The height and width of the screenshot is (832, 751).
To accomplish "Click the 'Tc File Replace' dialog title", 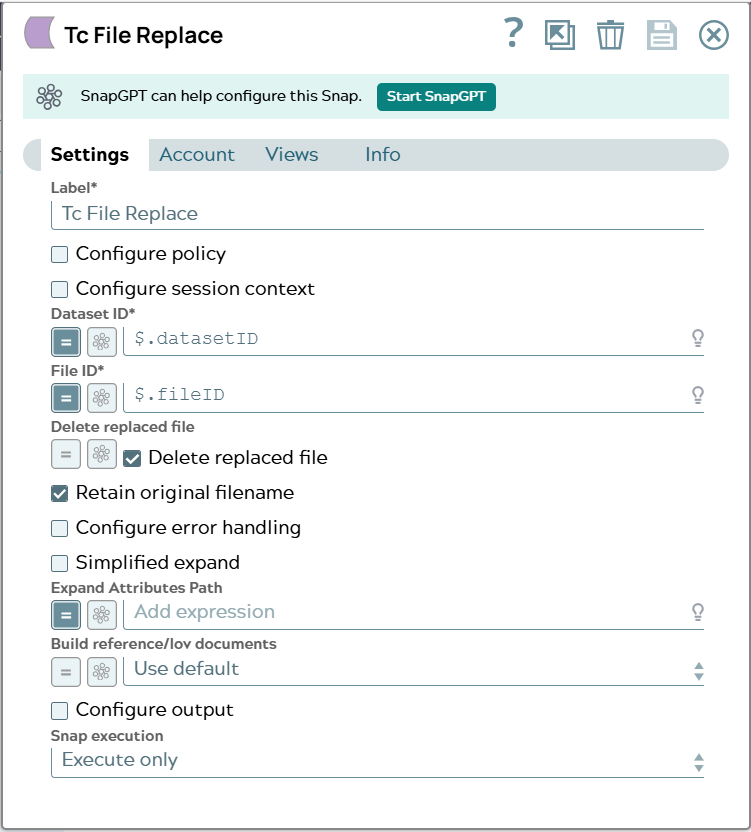I will click(x=143, y=36).
